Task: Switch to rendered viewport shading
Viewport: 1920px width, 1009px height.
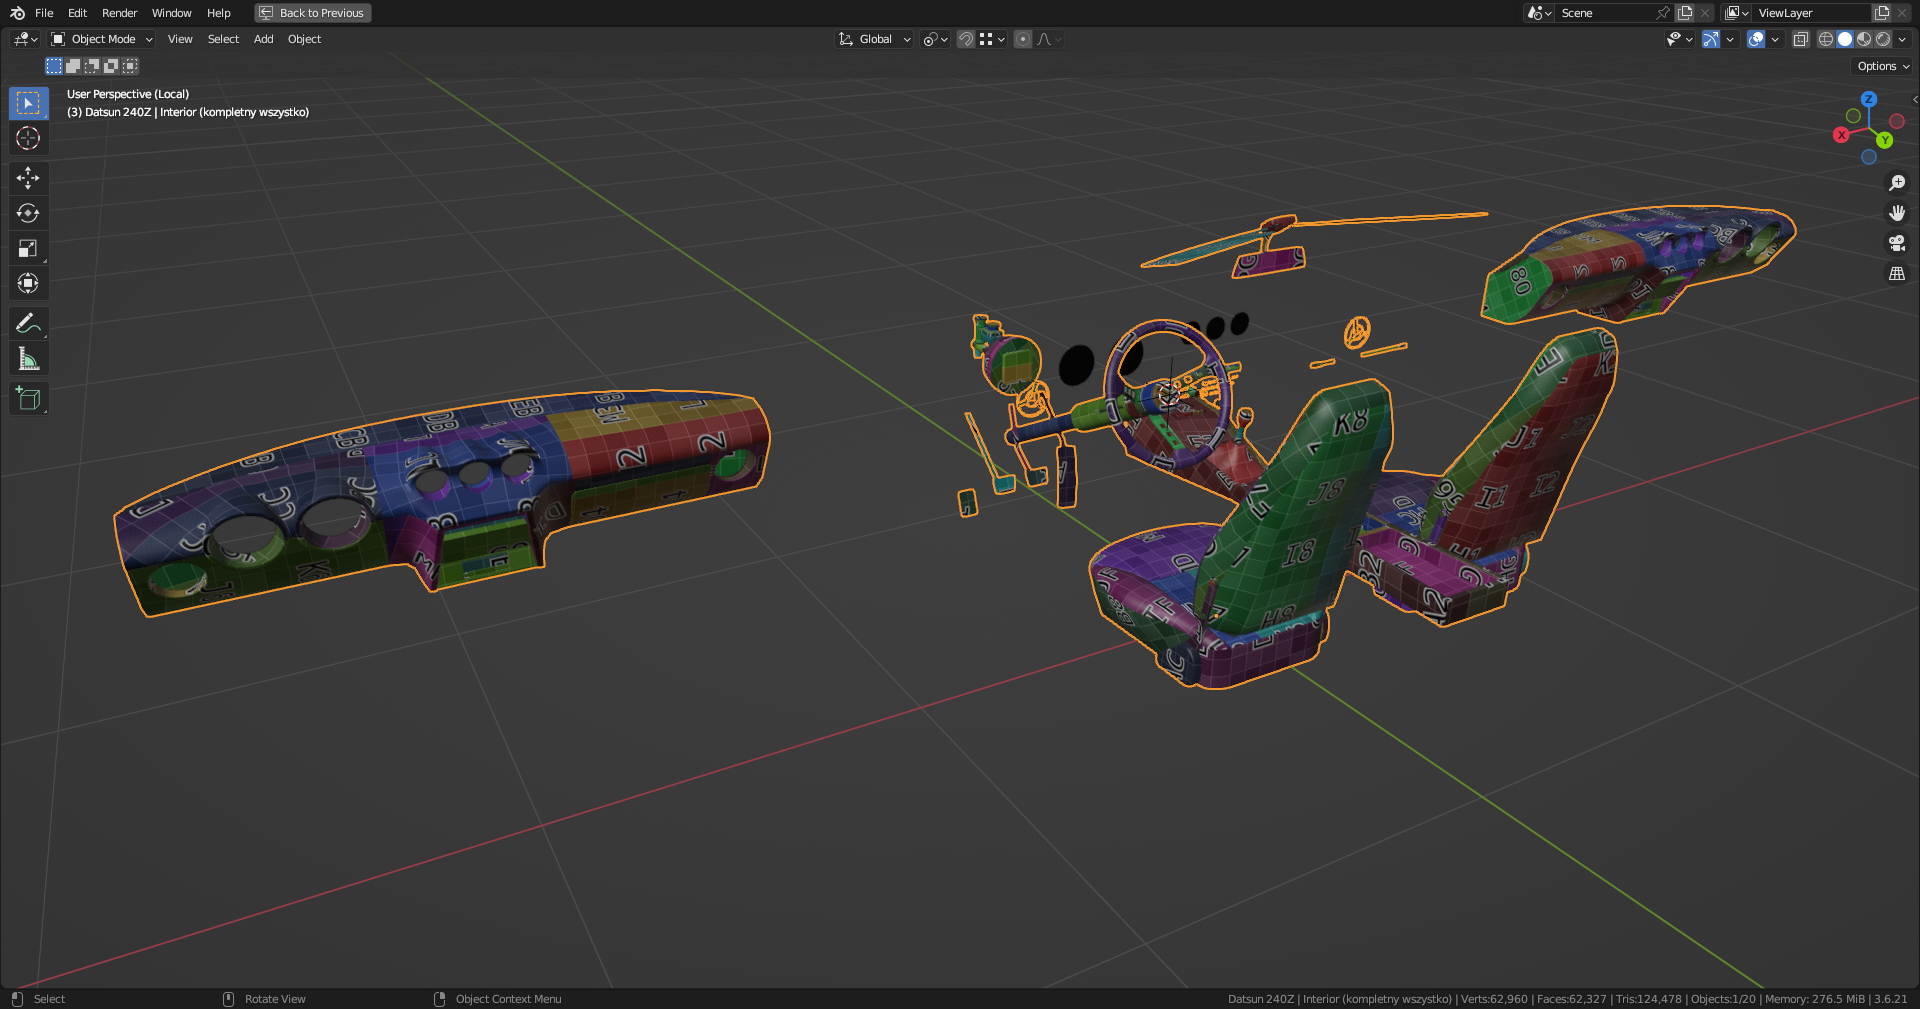Action: 1883,39
